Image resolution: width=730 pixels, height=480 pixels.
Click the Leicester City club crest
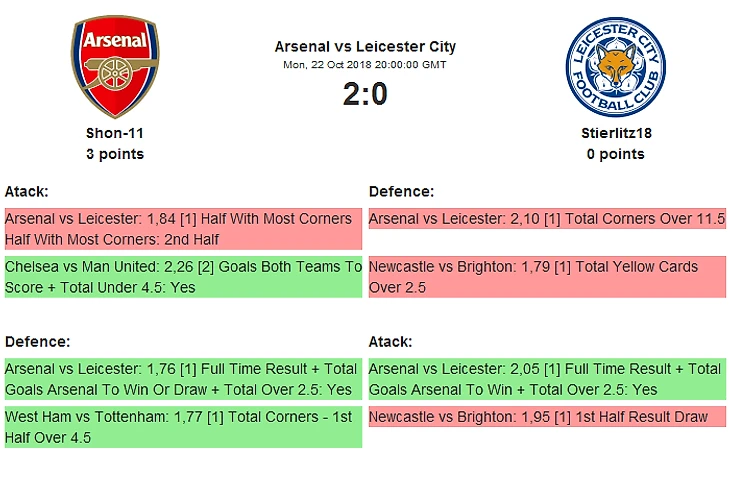coord(615,67)
